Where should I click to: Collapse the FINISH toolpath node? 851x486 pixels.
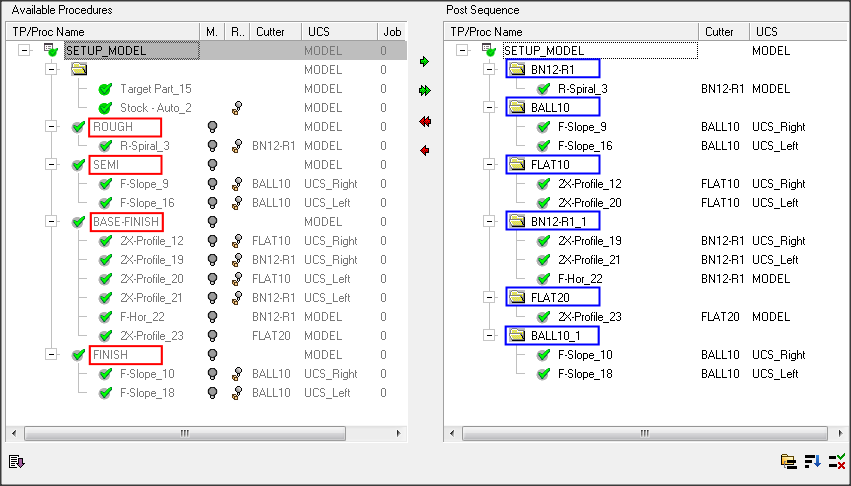coord(51,355)
